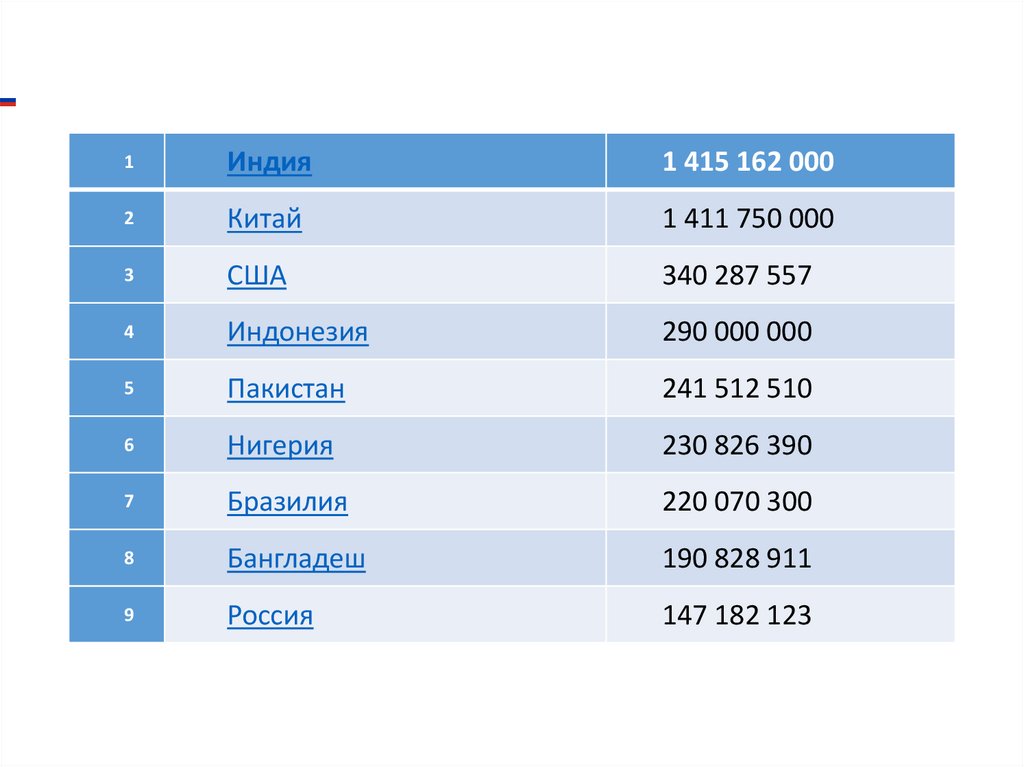Open the Россия link
1024x767 pixels.
pyautogui.click(x=270, y=616)
